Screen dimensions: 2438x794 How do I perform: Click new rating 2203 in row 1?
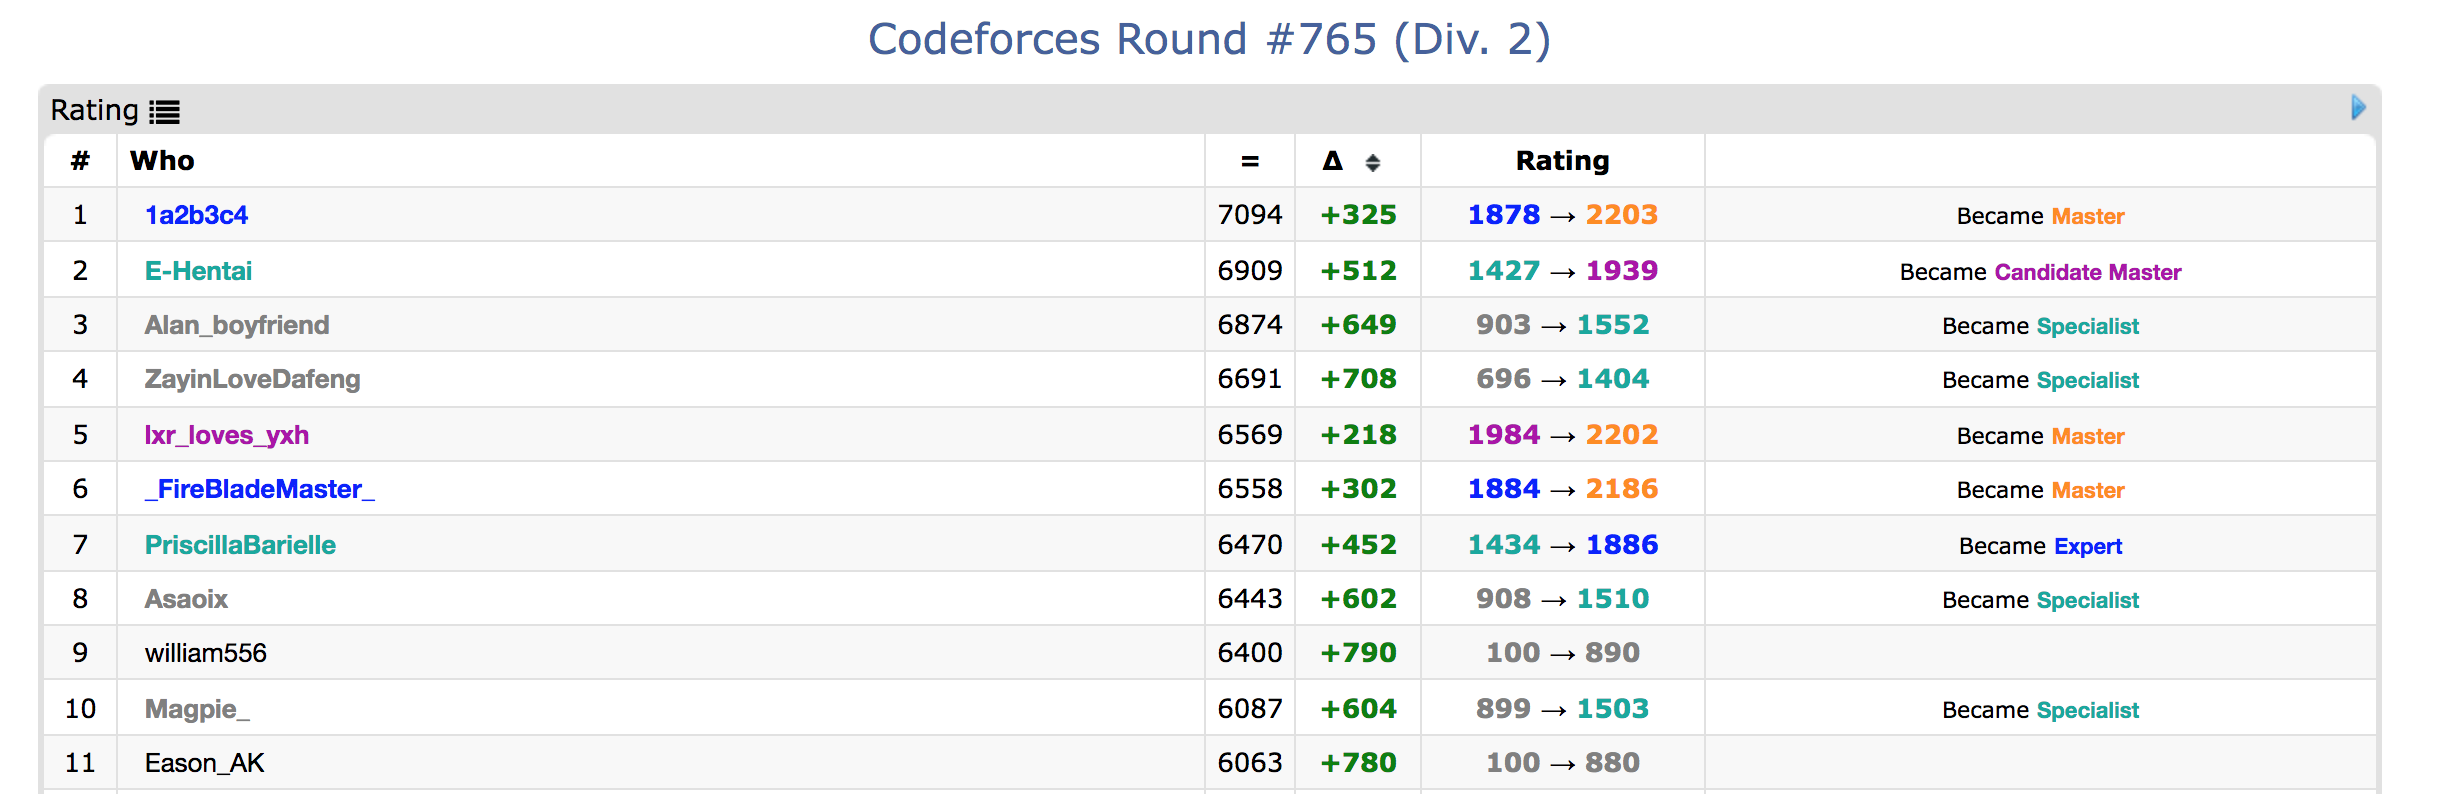coord(1622,215)
